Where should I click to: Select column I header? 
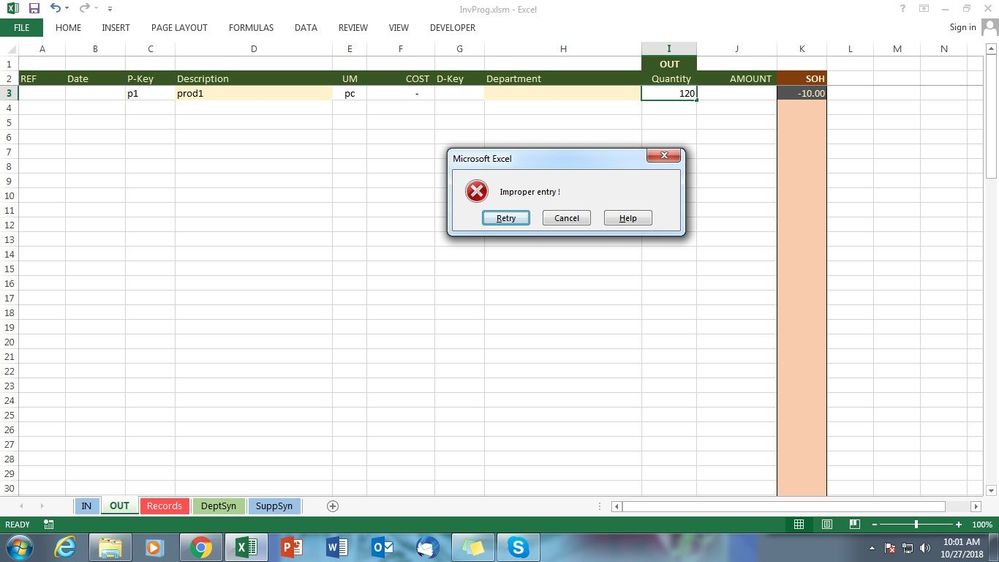[x=669, y=48]
